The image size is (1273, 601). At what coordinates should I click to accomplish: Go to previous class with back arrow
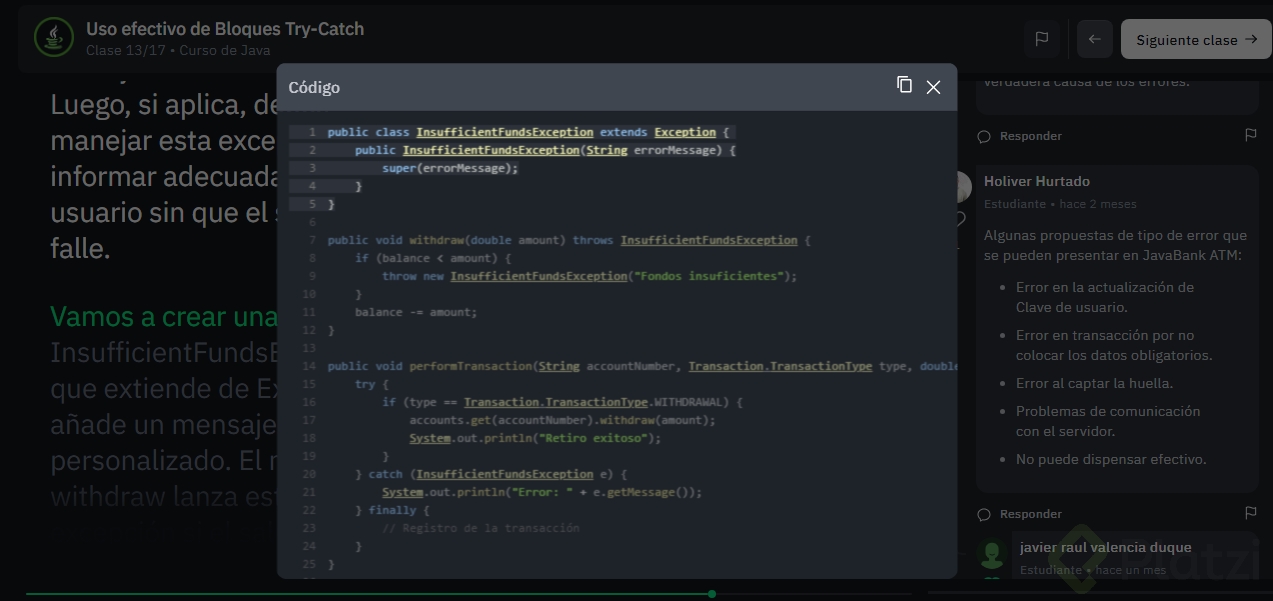[1095, 39]
